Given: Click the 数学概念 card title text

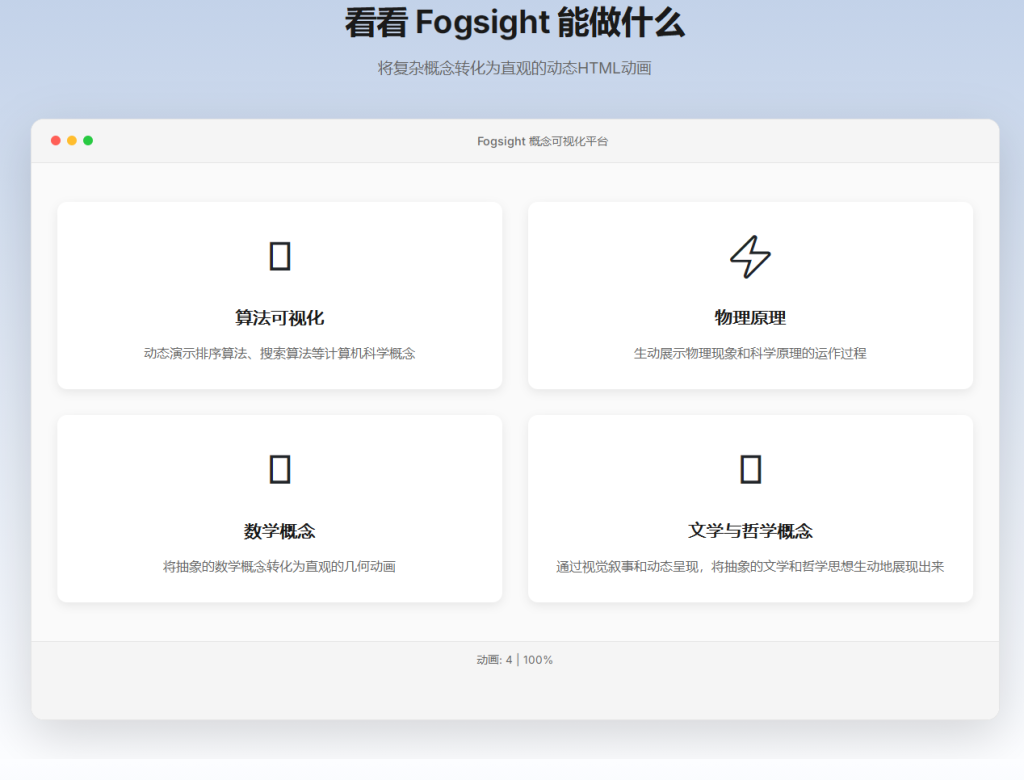Looking at the screenshot, I should tap(280, 531).
